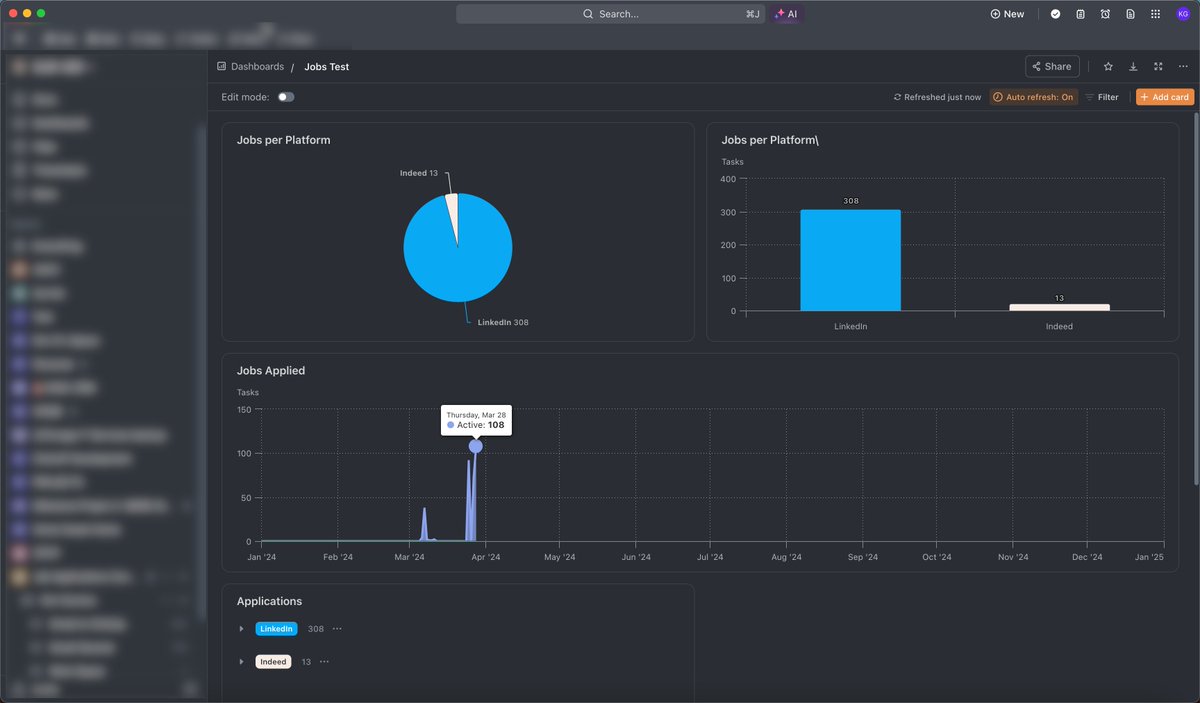Open the dashboard more options ellipsis
Image resolution: width=1200 pixels, height=703 pixels.
pyautogui.click(x=1183, y=67)
